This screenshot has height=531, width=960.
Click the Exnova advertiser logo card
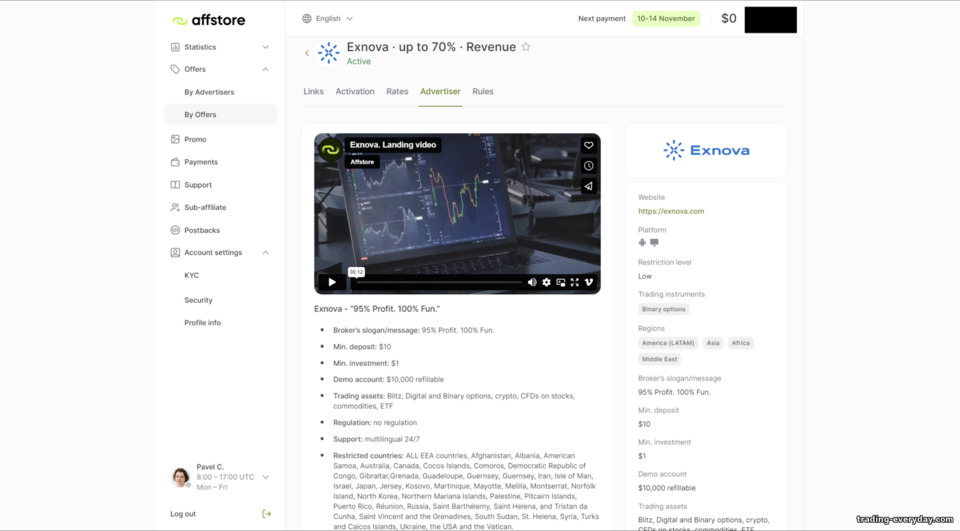pyautogui.click(x=706, y=150)
